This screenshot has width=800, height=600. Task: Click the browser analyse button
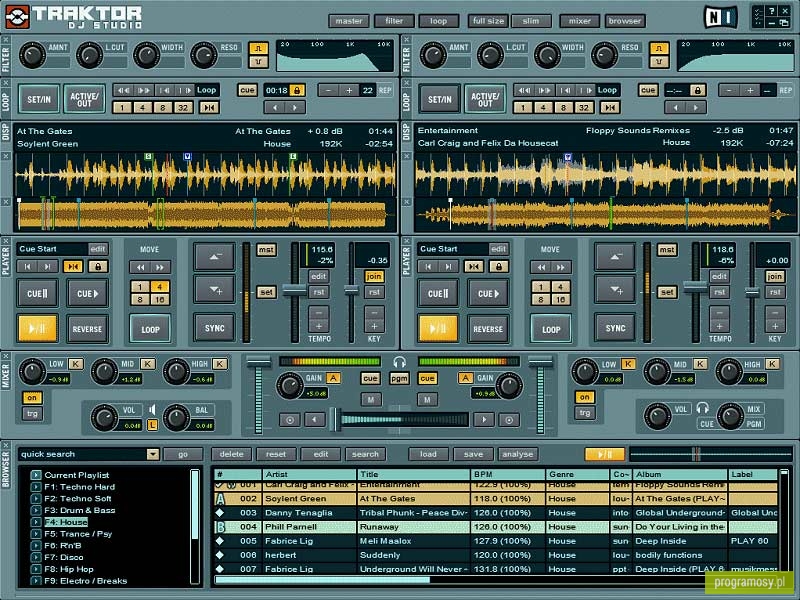[x=517, y=454]
